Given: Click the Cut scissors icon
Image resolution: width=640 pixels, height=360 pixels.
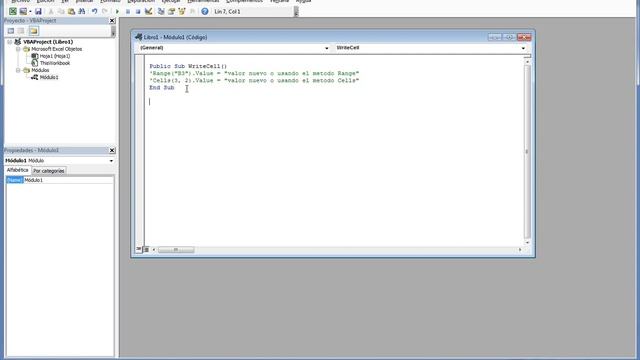Looking at the screenshot, I should 51,11.
